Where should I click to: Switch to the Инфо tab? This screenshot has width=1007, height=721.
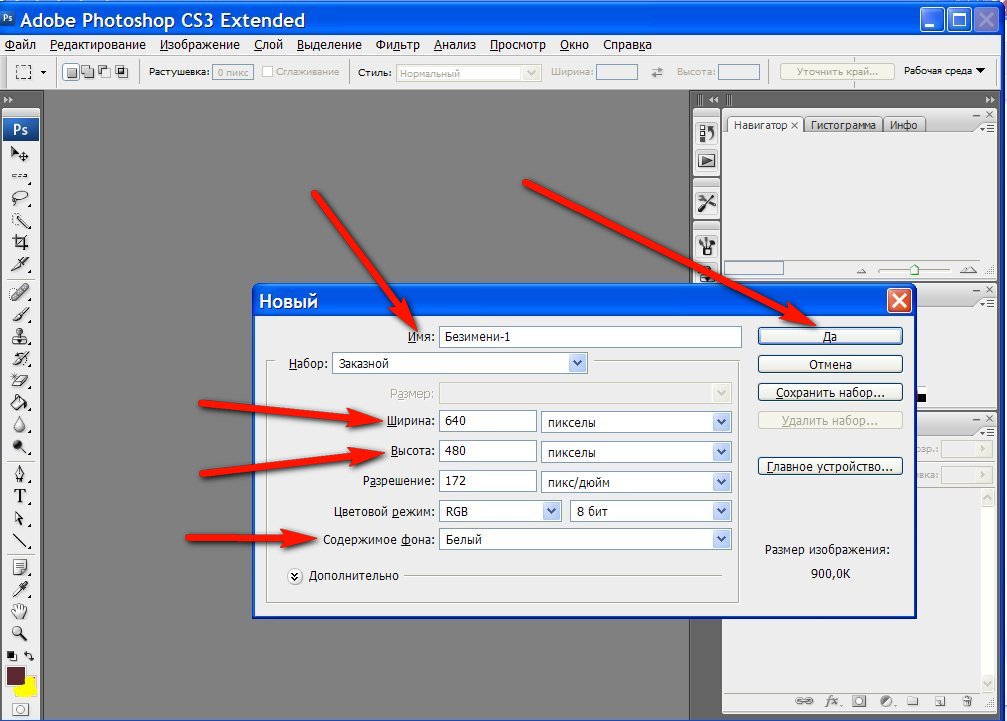904,125
